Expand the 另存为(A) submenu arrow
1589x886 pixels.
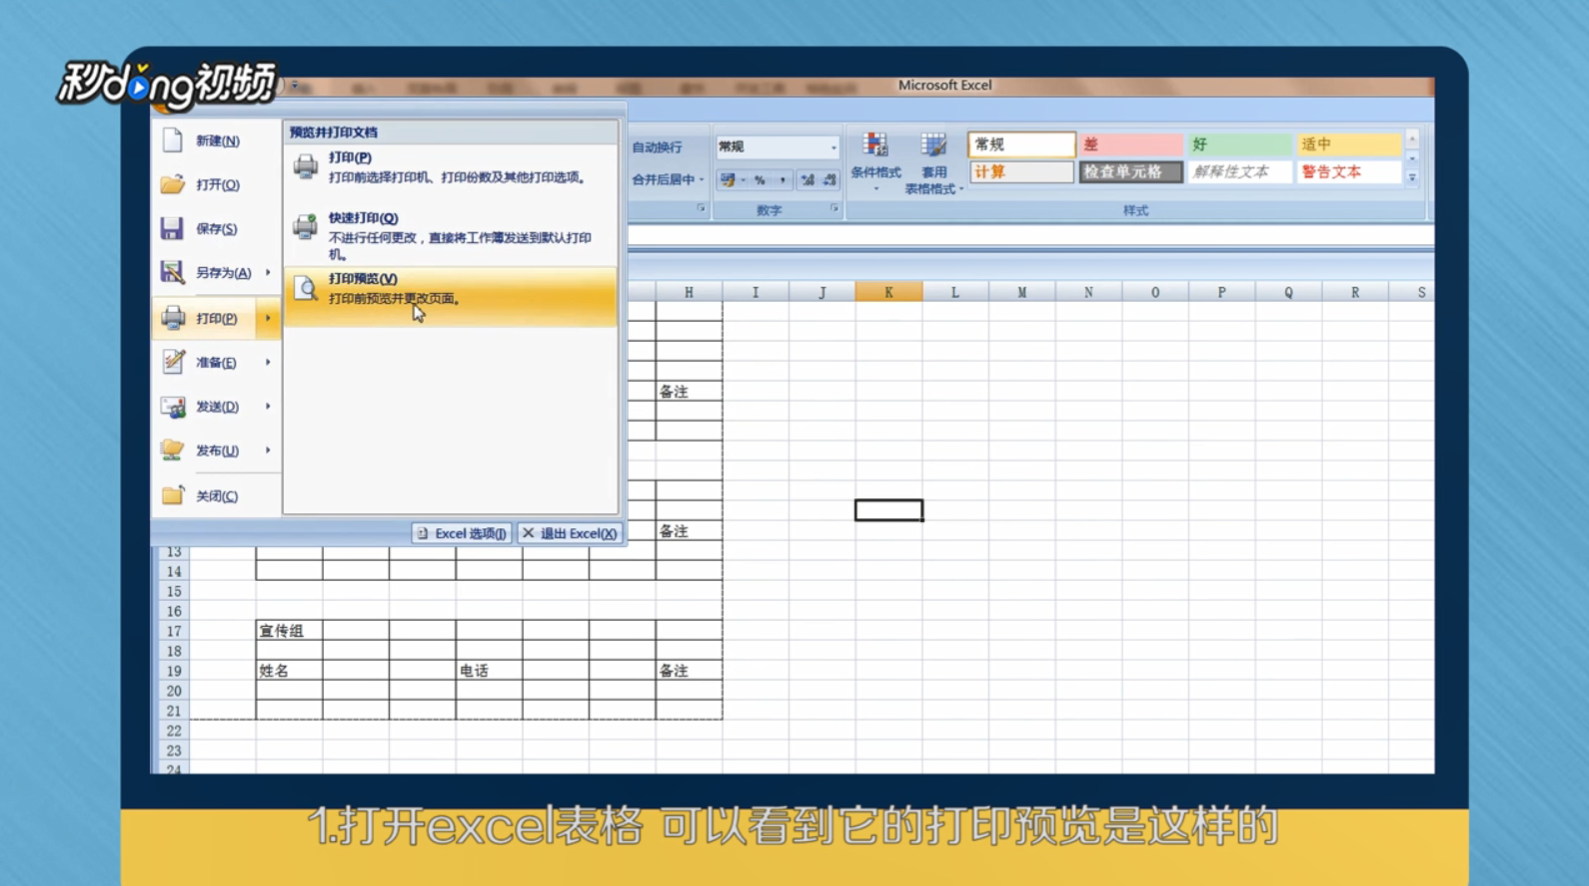(268, 272)
